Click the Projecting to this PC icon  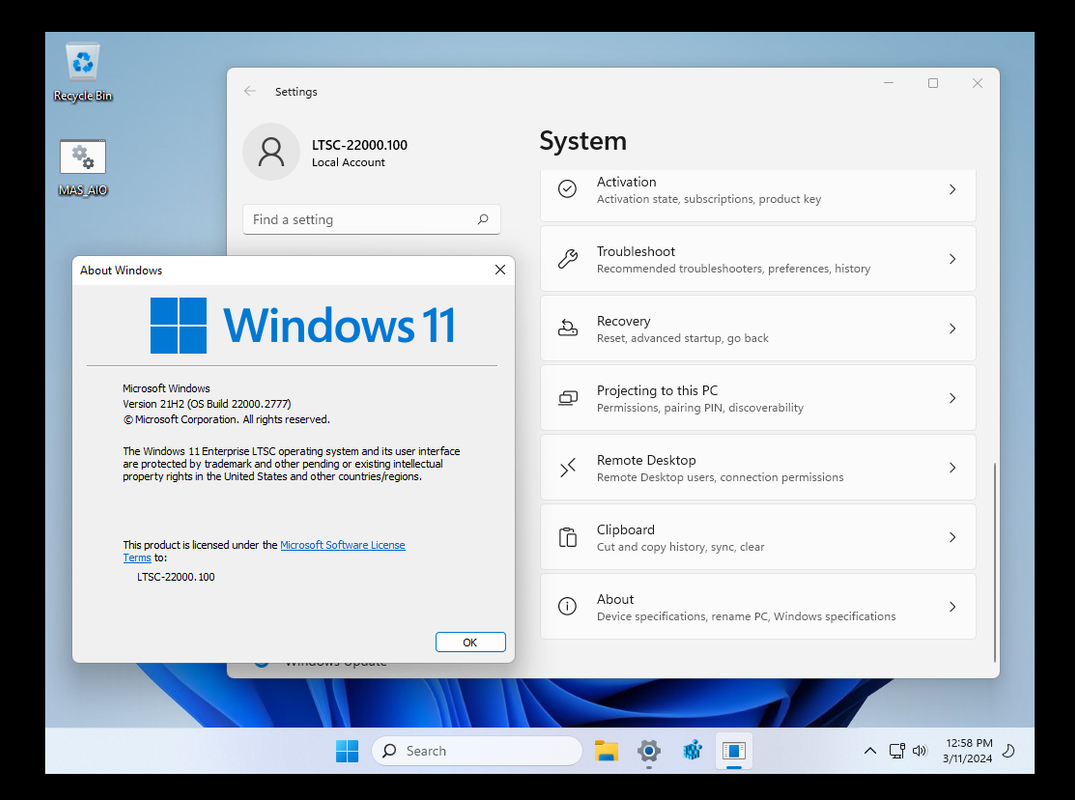point(567,398)
